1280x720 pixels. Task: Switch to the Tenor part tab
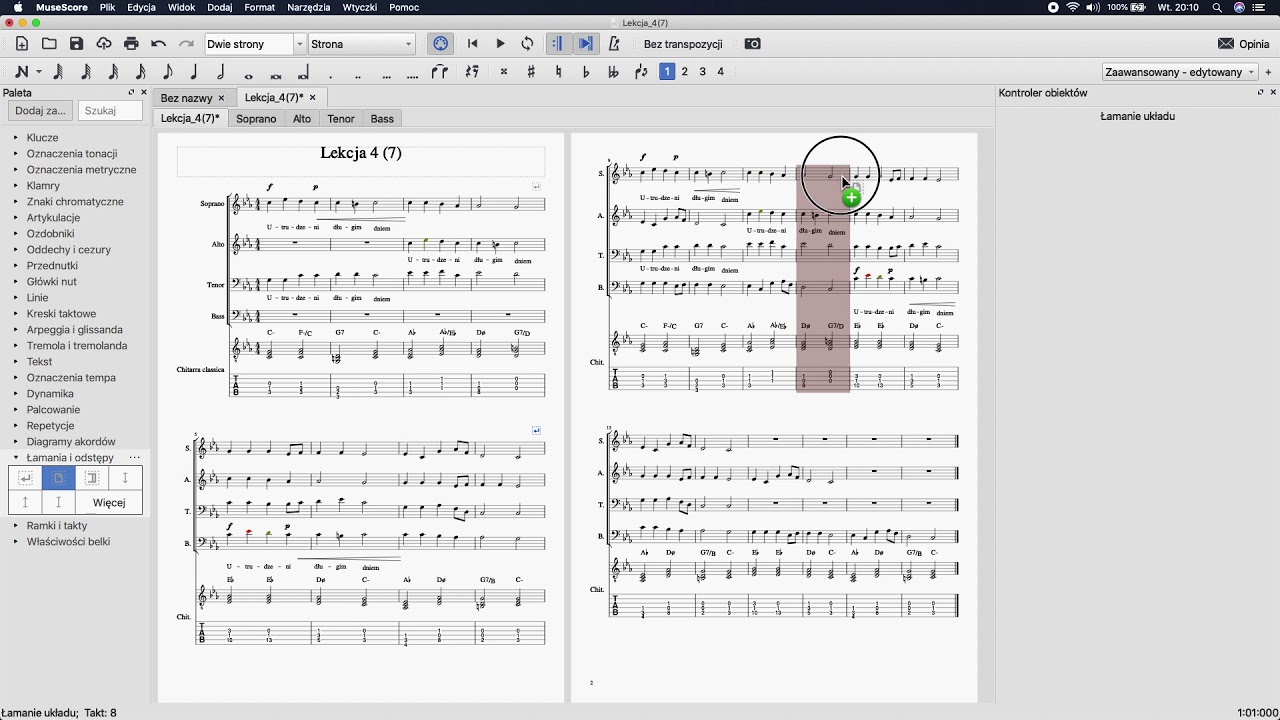(341, 118)
